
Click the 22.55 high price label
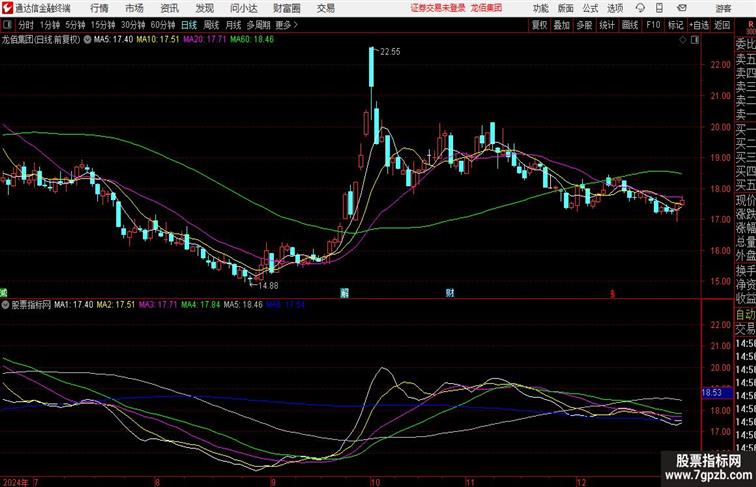click(x=390, y=52)
